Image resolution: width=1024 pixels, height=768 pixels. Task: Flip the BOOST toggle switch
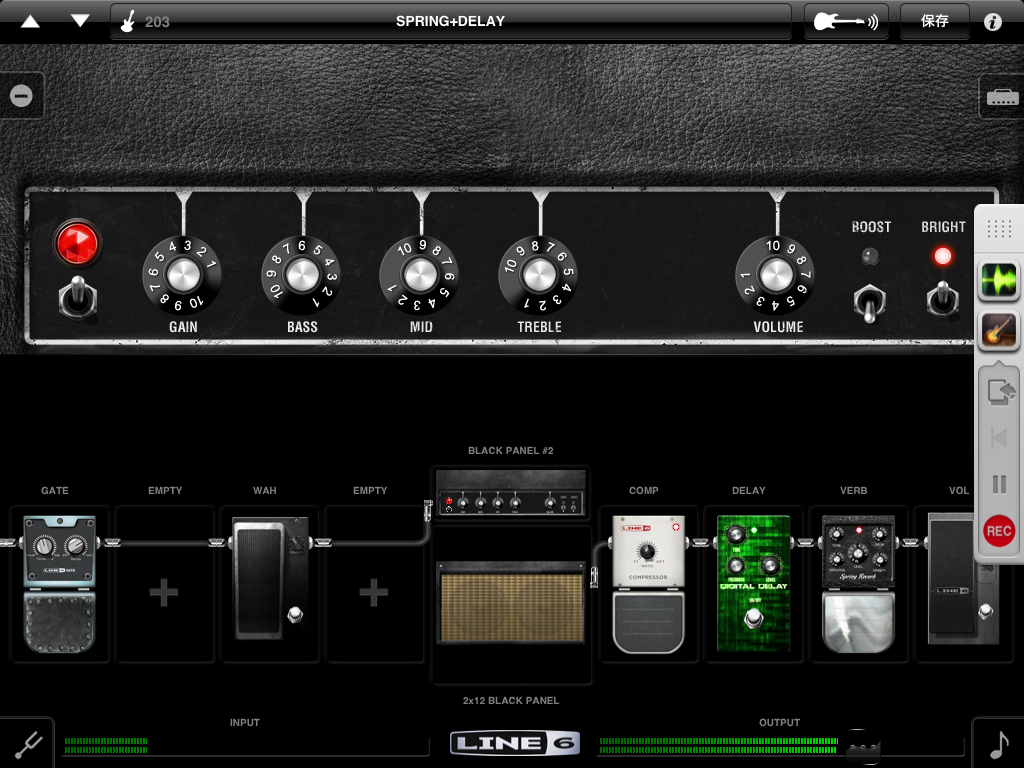tap(869, 303)
